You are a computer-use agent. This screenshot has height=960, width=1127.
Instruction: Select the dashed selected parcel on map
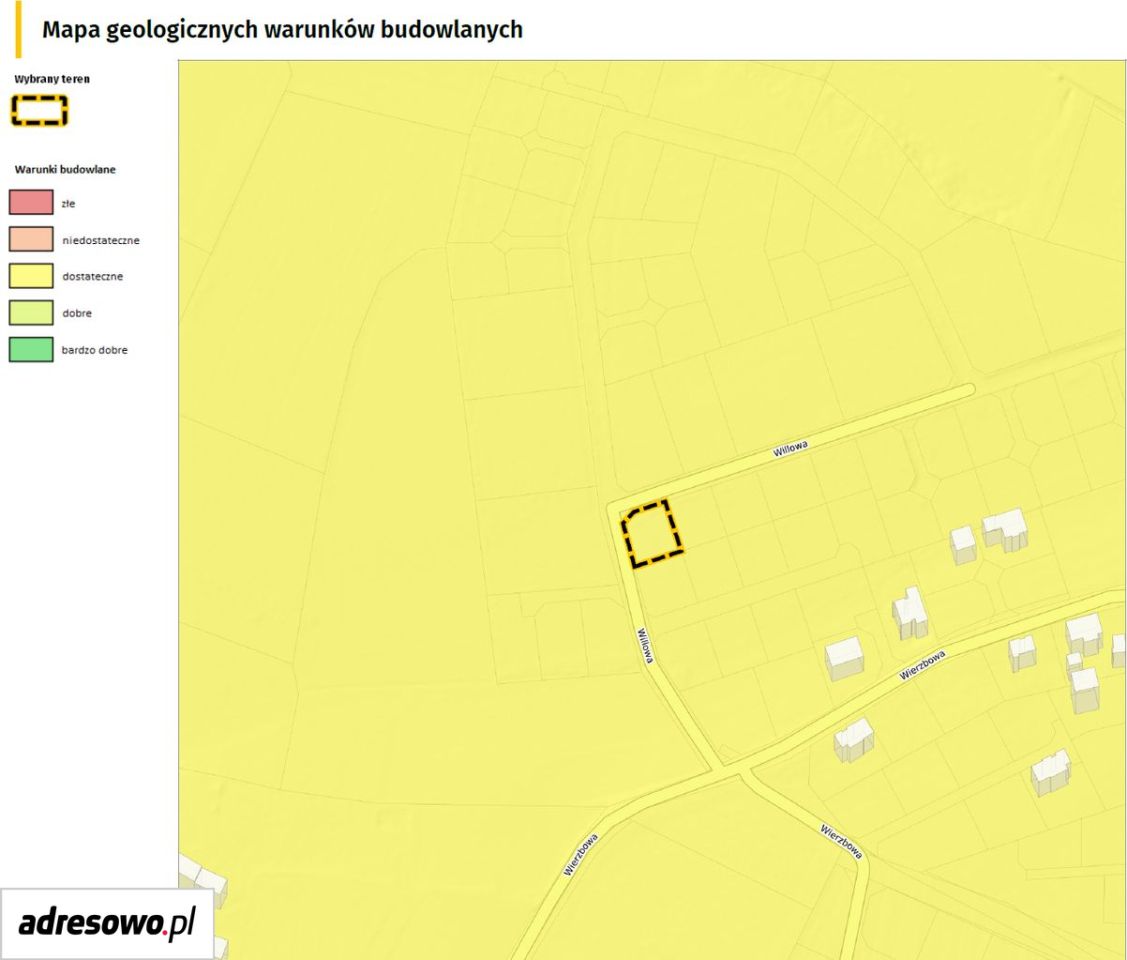[651, 533]
